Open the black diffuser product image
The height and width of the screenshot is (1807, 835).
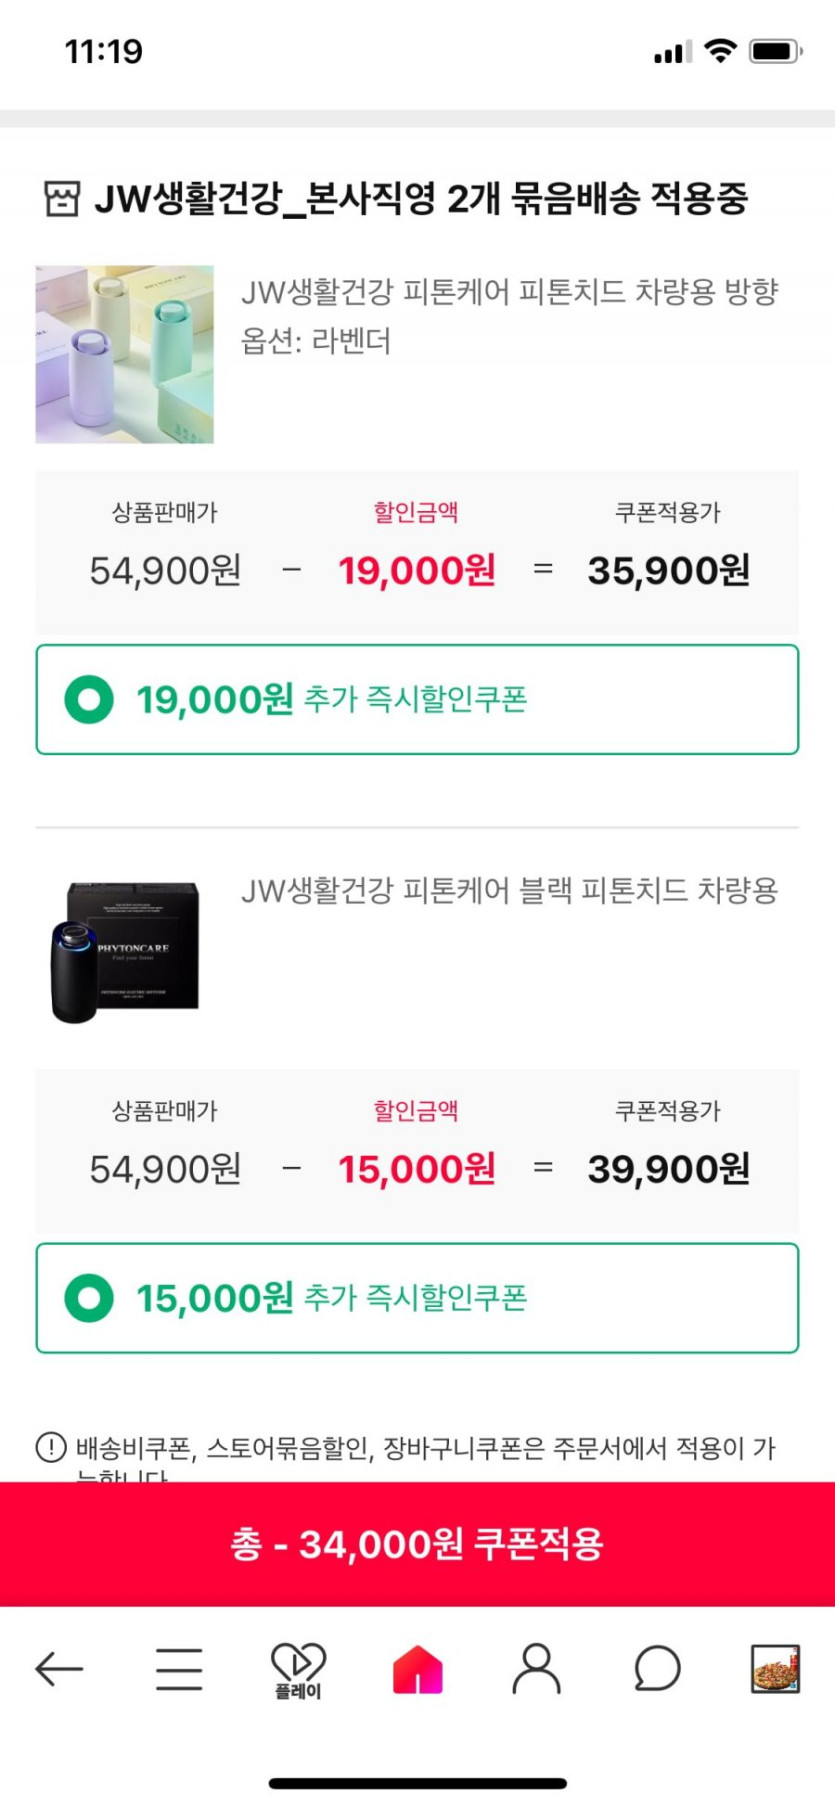[125, 952]
